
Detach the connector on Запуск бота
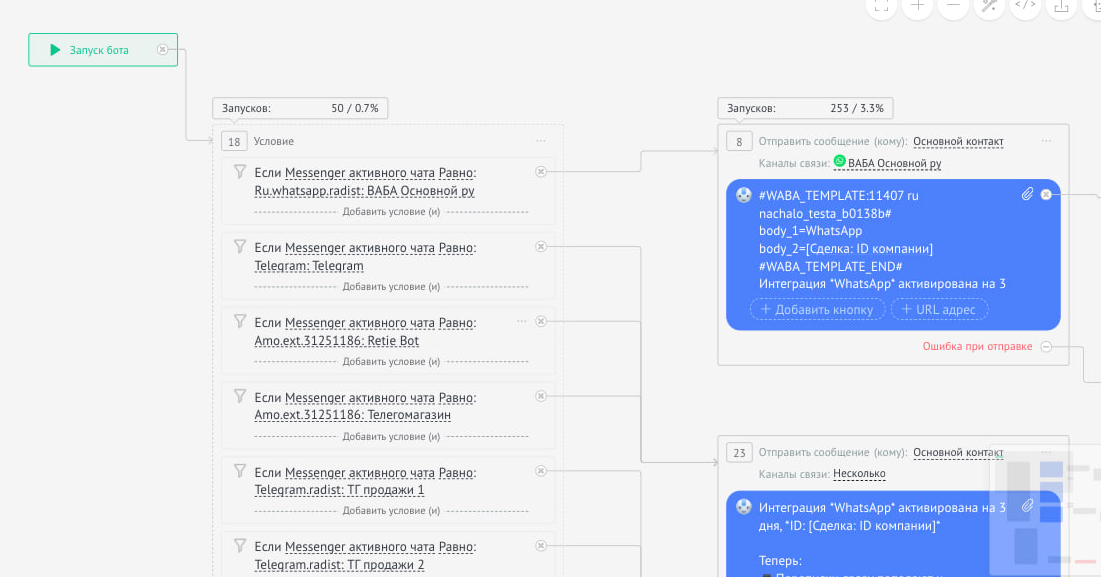[162, 49]
